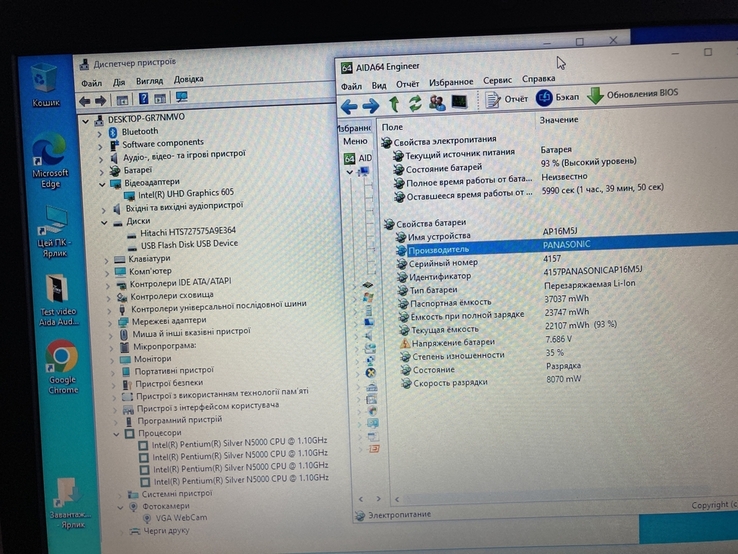Open the Файл menu in Device Manager

coord(91,83)
